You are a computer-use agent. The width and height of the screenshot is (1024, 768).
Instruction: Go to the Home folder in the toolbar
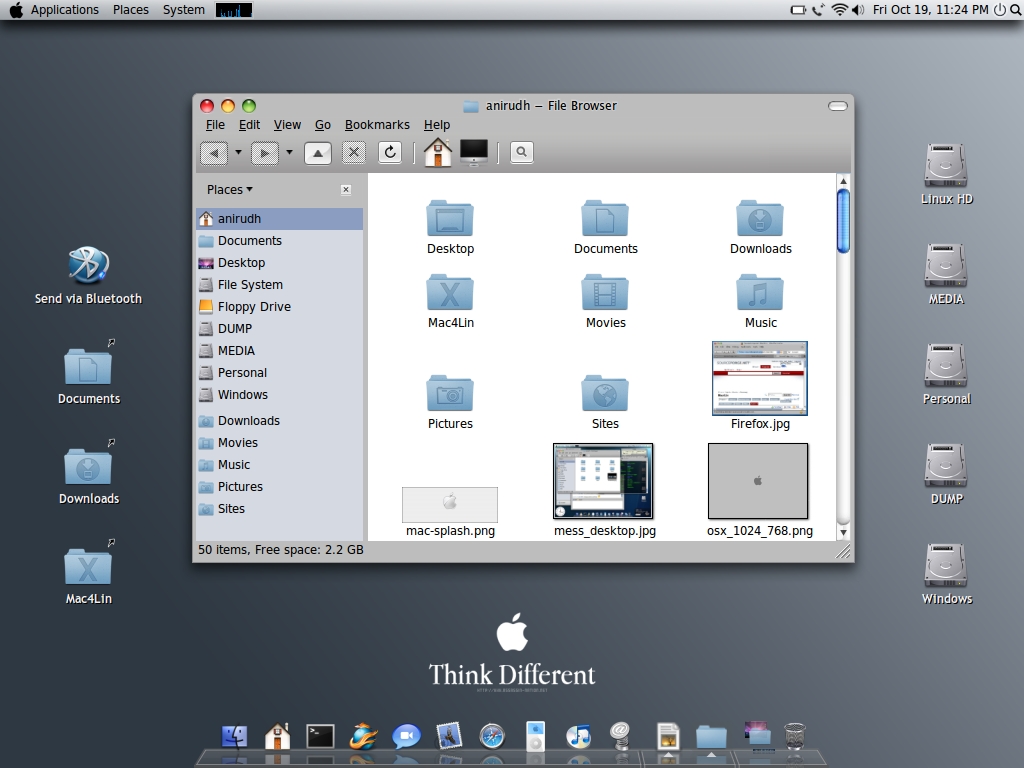point(438,153)
